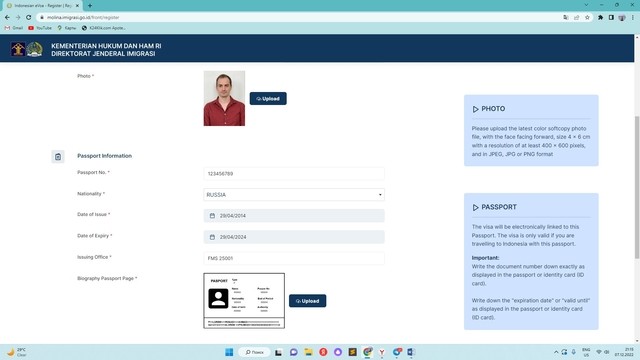Open the Wi-Fi network tray icon
This screenshot has height=360, width=640.
point(599,352)
